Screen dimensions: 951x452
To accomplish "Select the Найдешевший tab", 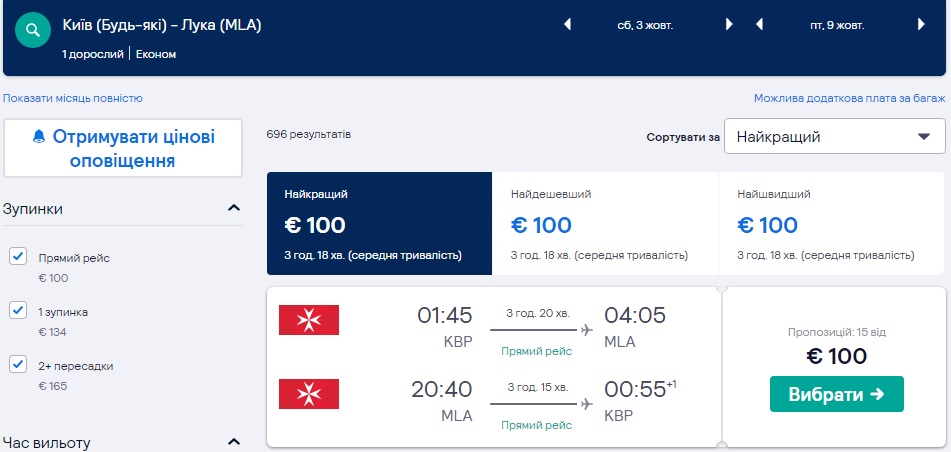I will point(605,224).
